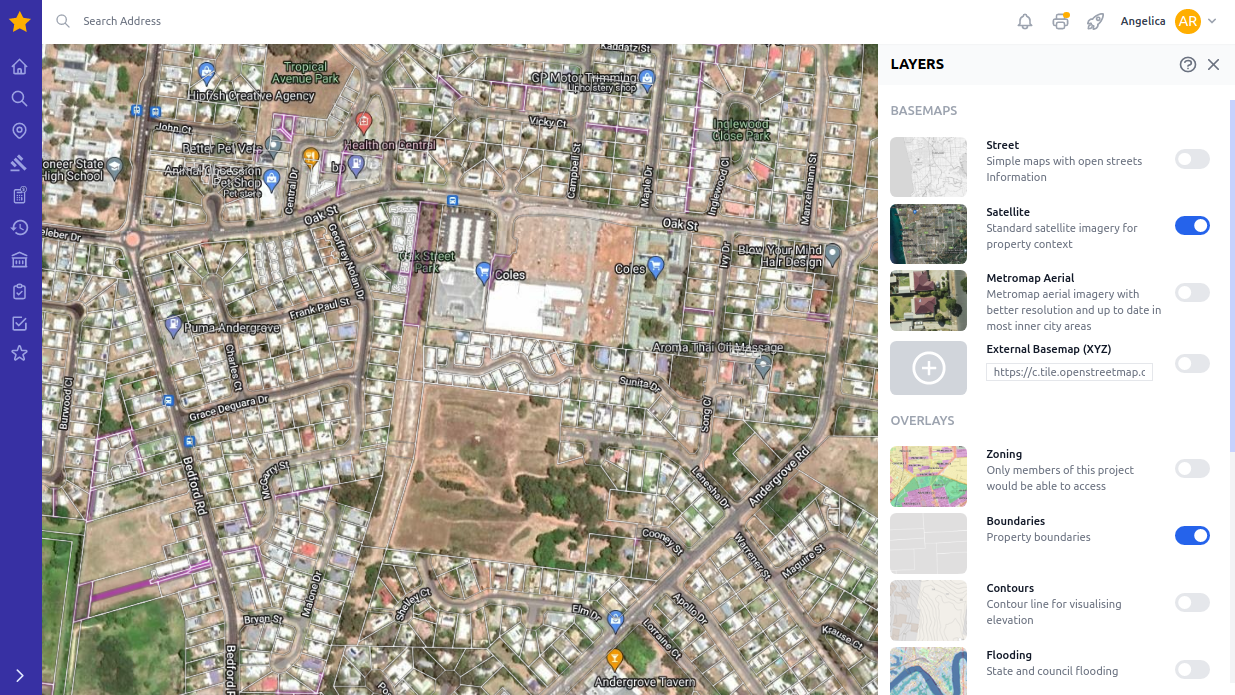
Task: Click the star logo icon in the sidebar
Action: point(20,21)
